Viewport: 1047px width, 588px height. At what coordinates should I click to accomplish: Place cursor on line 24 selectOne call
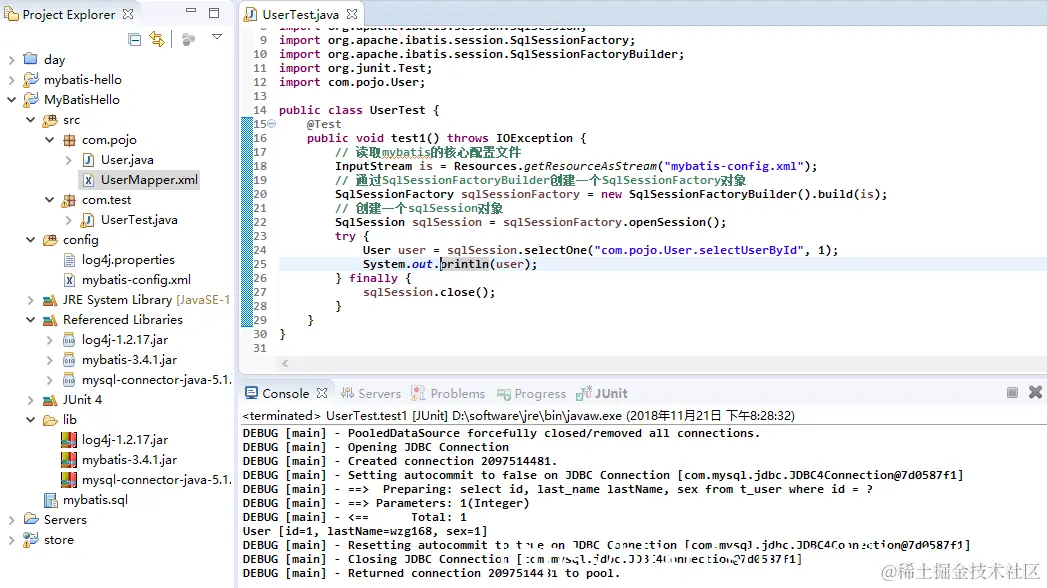tap(554, 250)
